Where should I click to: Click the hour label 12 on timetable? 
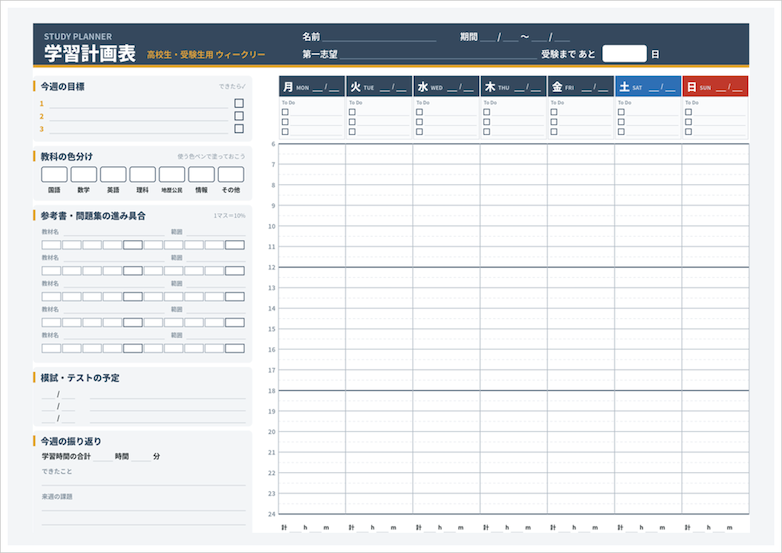(272, 267)
